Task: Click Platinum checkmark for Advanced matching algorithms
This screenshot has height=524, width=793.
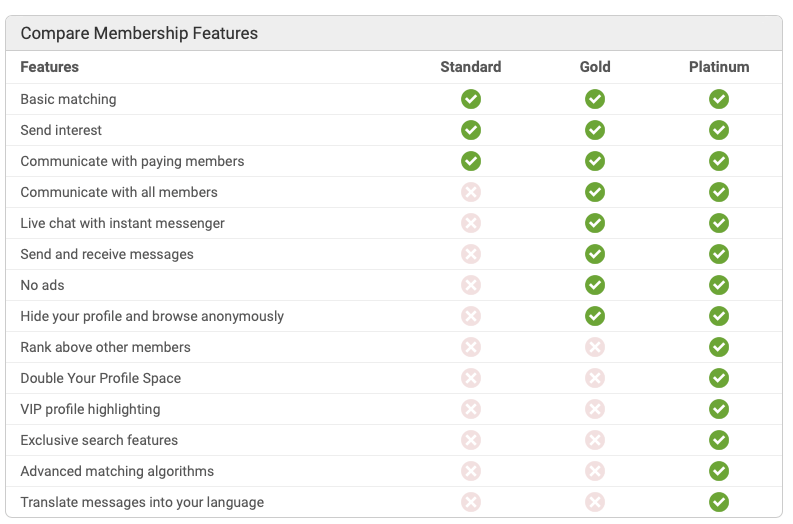Action: (719, 471)
